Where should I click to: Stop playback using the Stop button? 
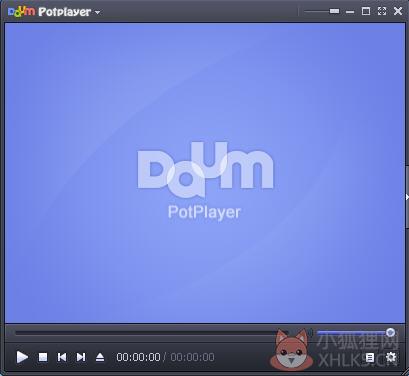coord(43,357)
